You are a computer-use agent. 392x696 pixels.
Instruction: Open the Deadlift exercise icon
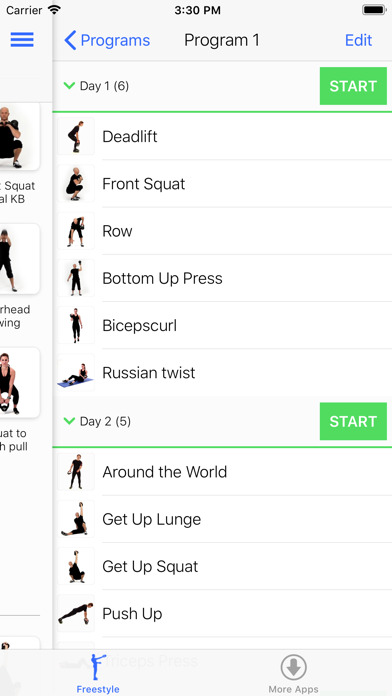click(76, 136)
